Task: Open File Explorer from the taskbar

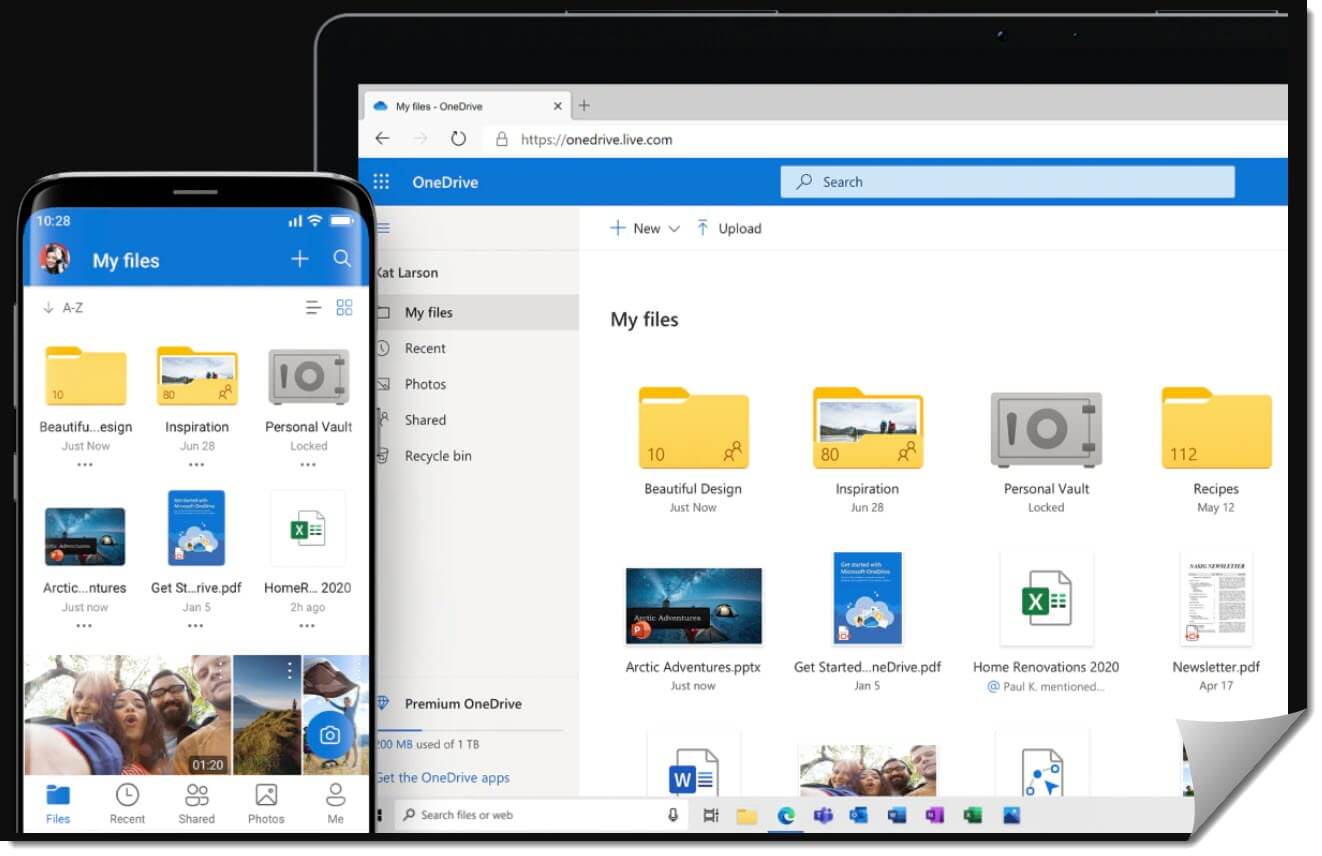Action: click(747, 815)
